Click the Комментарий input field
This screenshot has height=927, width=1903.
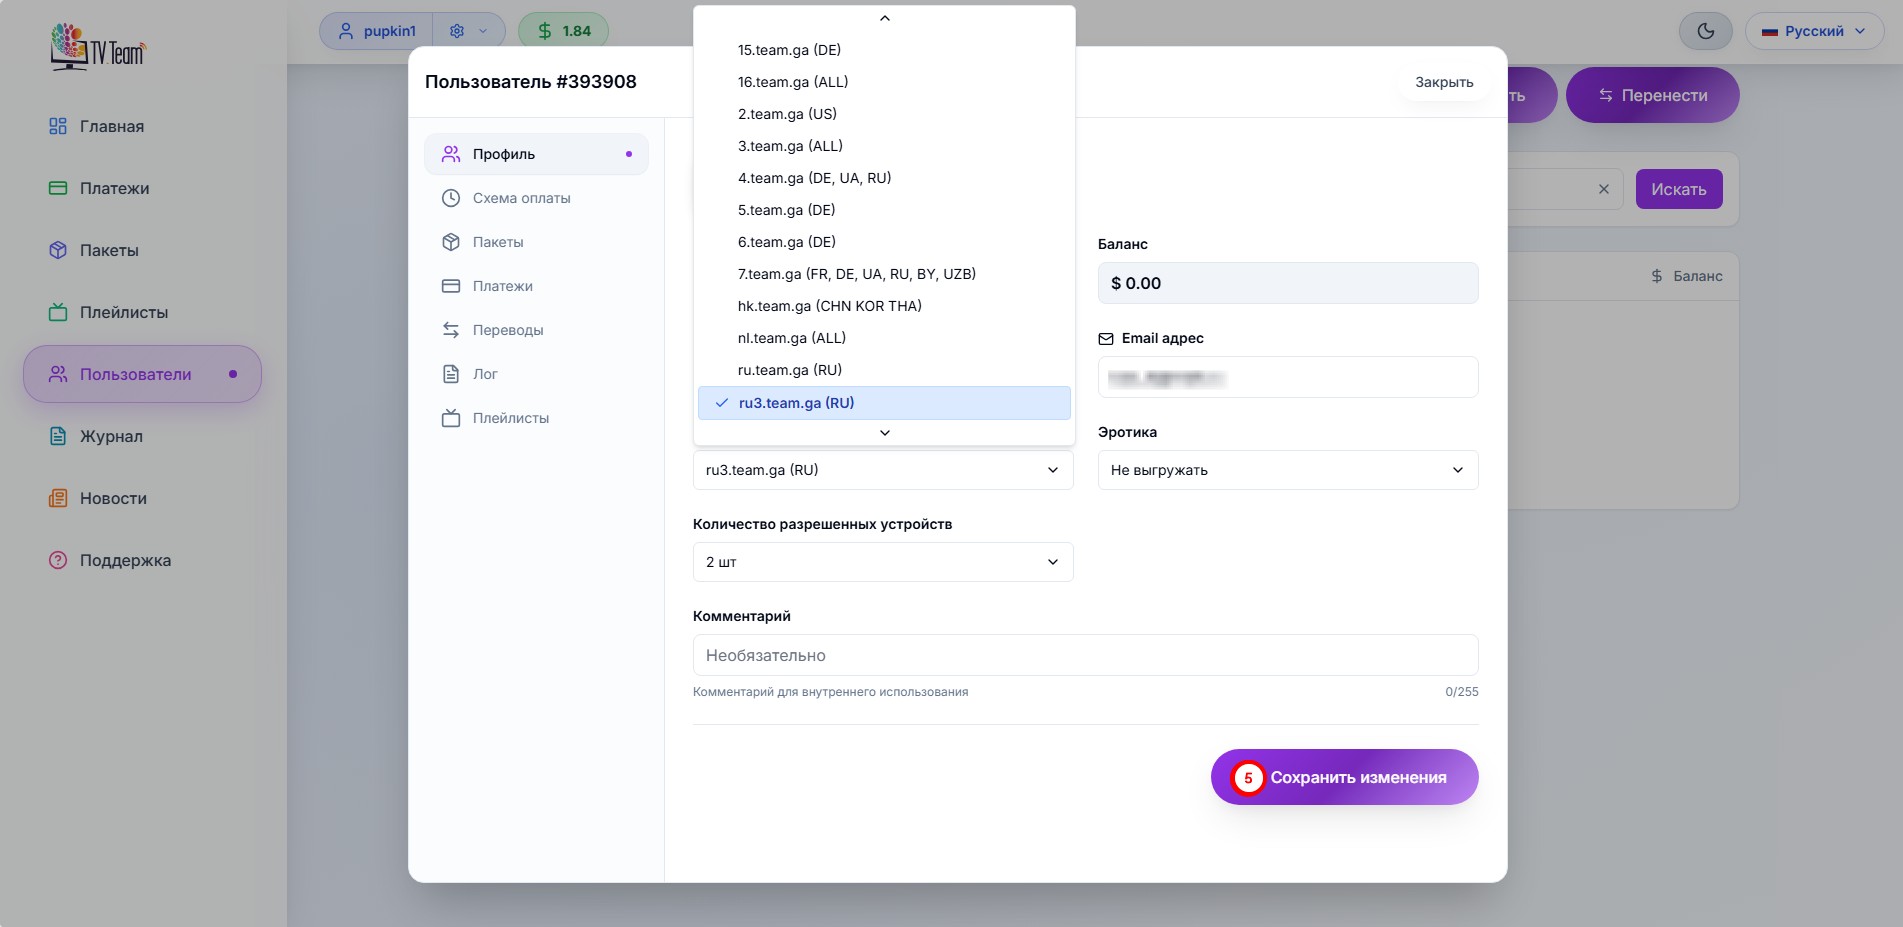[1085, 655]
